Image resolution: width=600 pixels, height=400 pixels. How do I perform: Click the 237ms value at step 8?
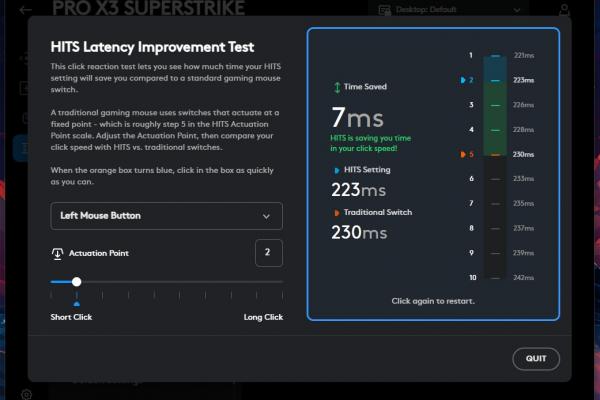click(523, 228)
